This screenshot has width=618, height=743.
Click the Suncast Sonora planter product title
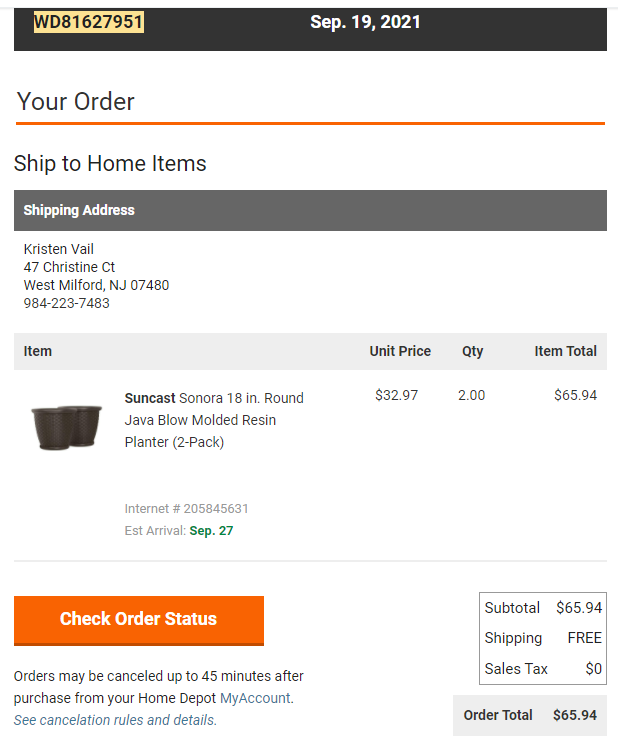click(x=214, y=420)
